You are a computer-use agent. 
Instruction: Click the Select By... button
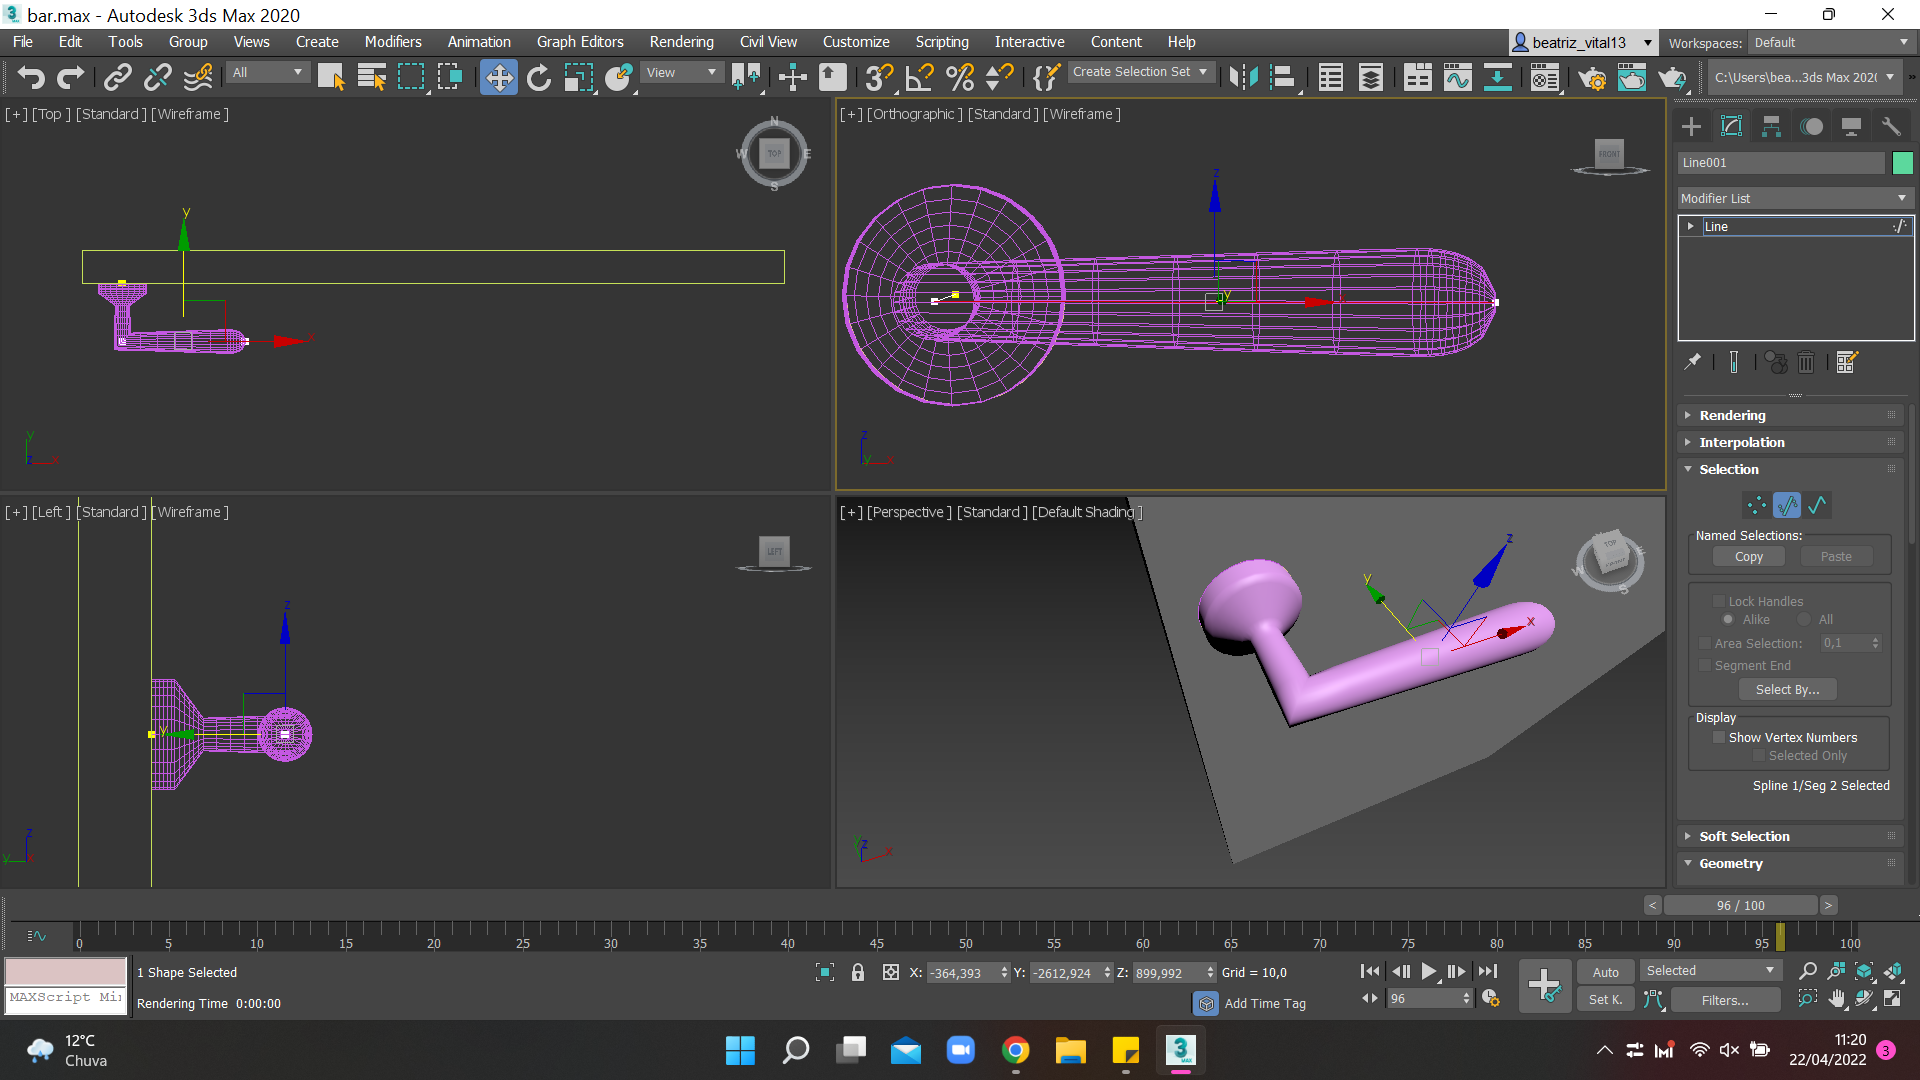click(x=1787, y=689)
